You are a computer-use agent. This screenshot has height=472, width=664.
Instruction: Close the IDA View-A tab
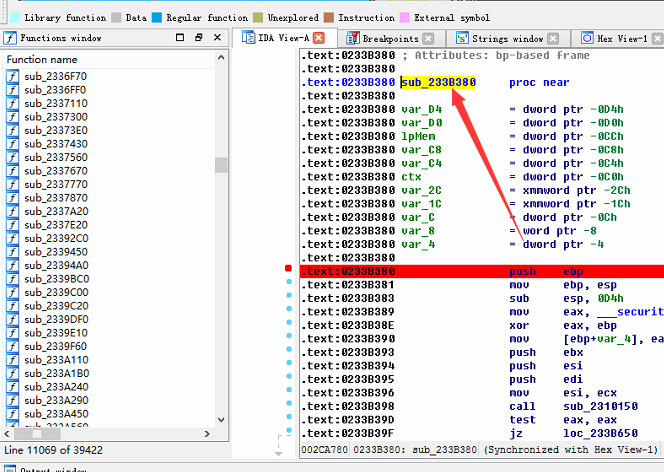pyautogui.click(x=318, y=38)
